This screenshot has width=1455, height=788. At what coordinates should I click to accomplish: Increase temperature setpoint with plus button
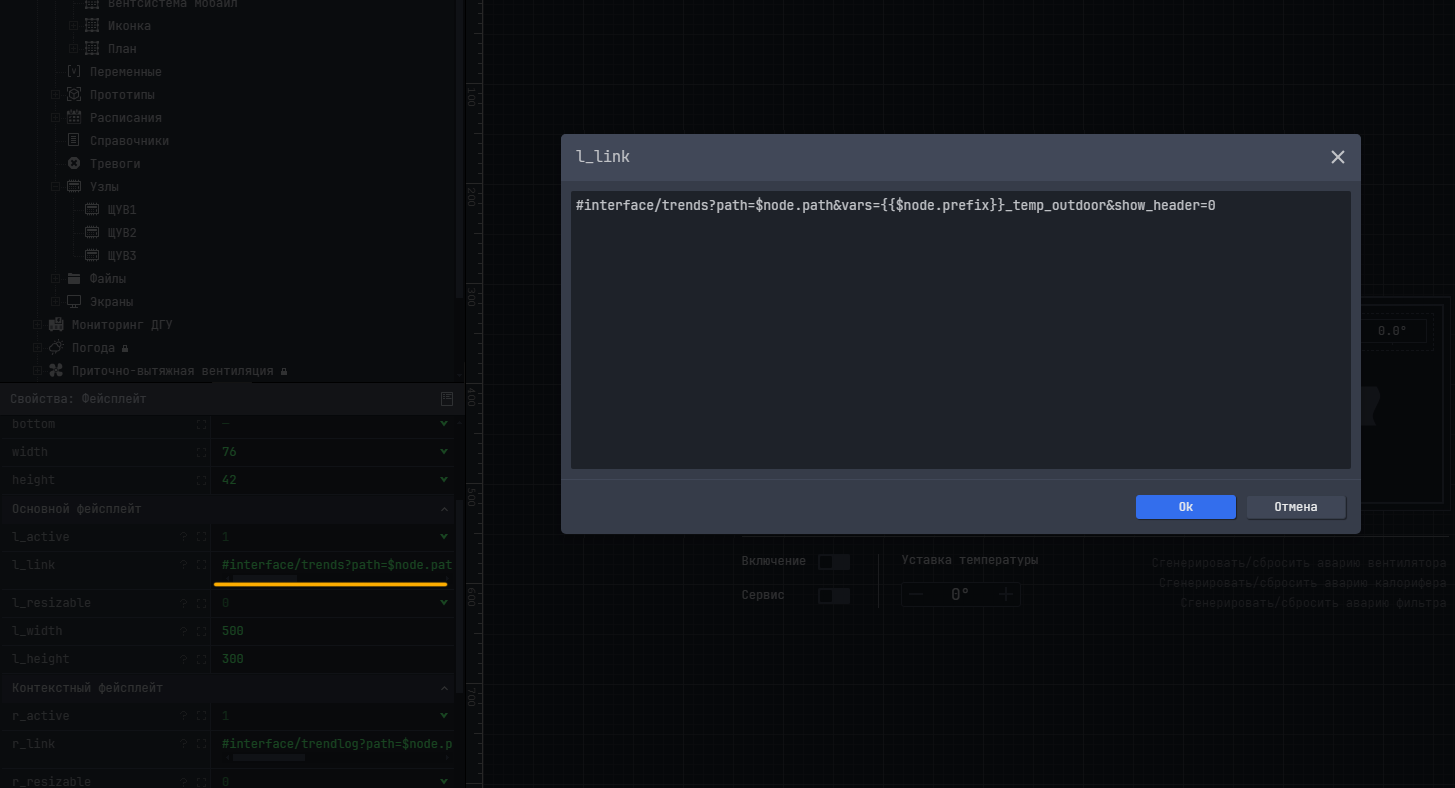pos(1006,595)
